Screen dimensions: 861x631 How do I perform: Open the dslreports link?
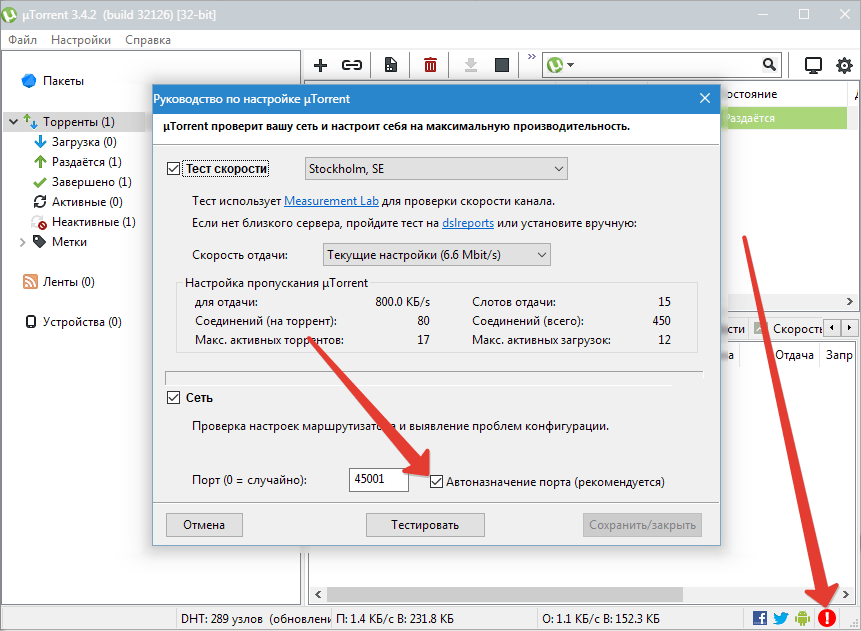(468, 223)
